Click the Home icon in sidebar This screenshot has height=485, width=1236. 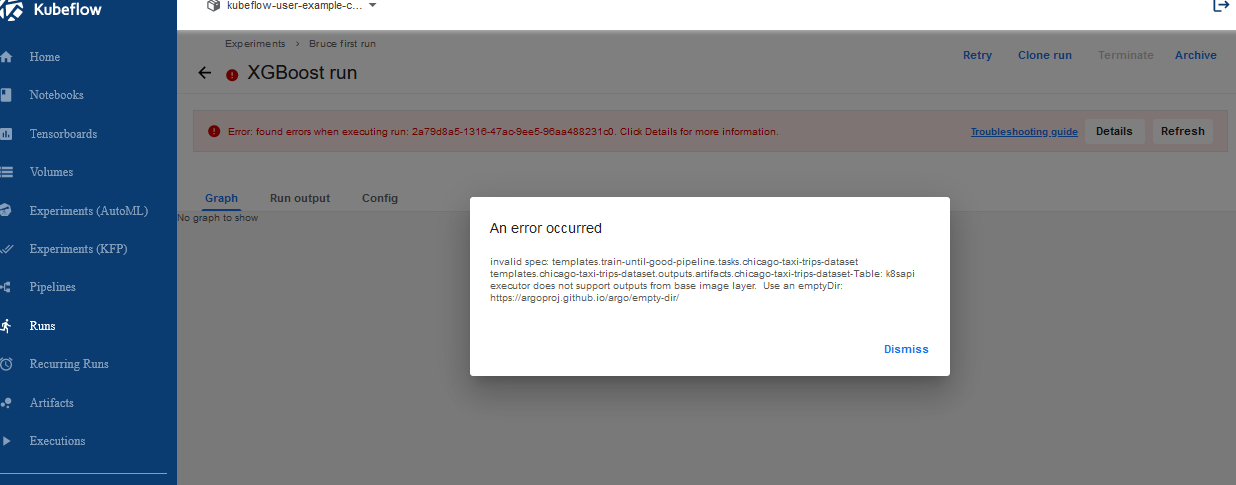tap(5, 57)
